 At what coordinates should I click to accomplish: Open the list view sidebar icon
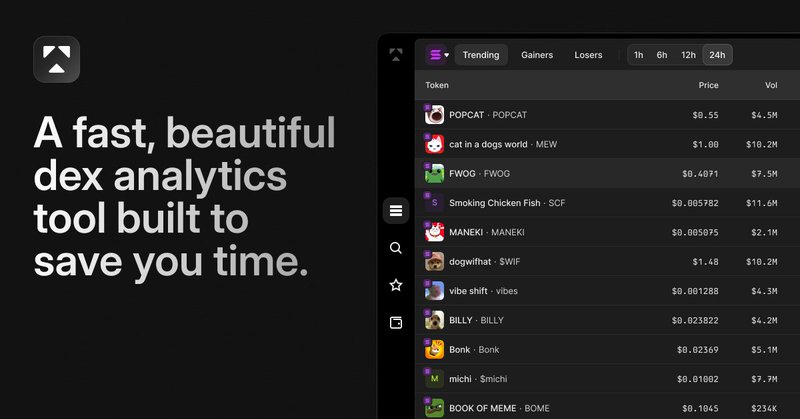pos(396,210)
